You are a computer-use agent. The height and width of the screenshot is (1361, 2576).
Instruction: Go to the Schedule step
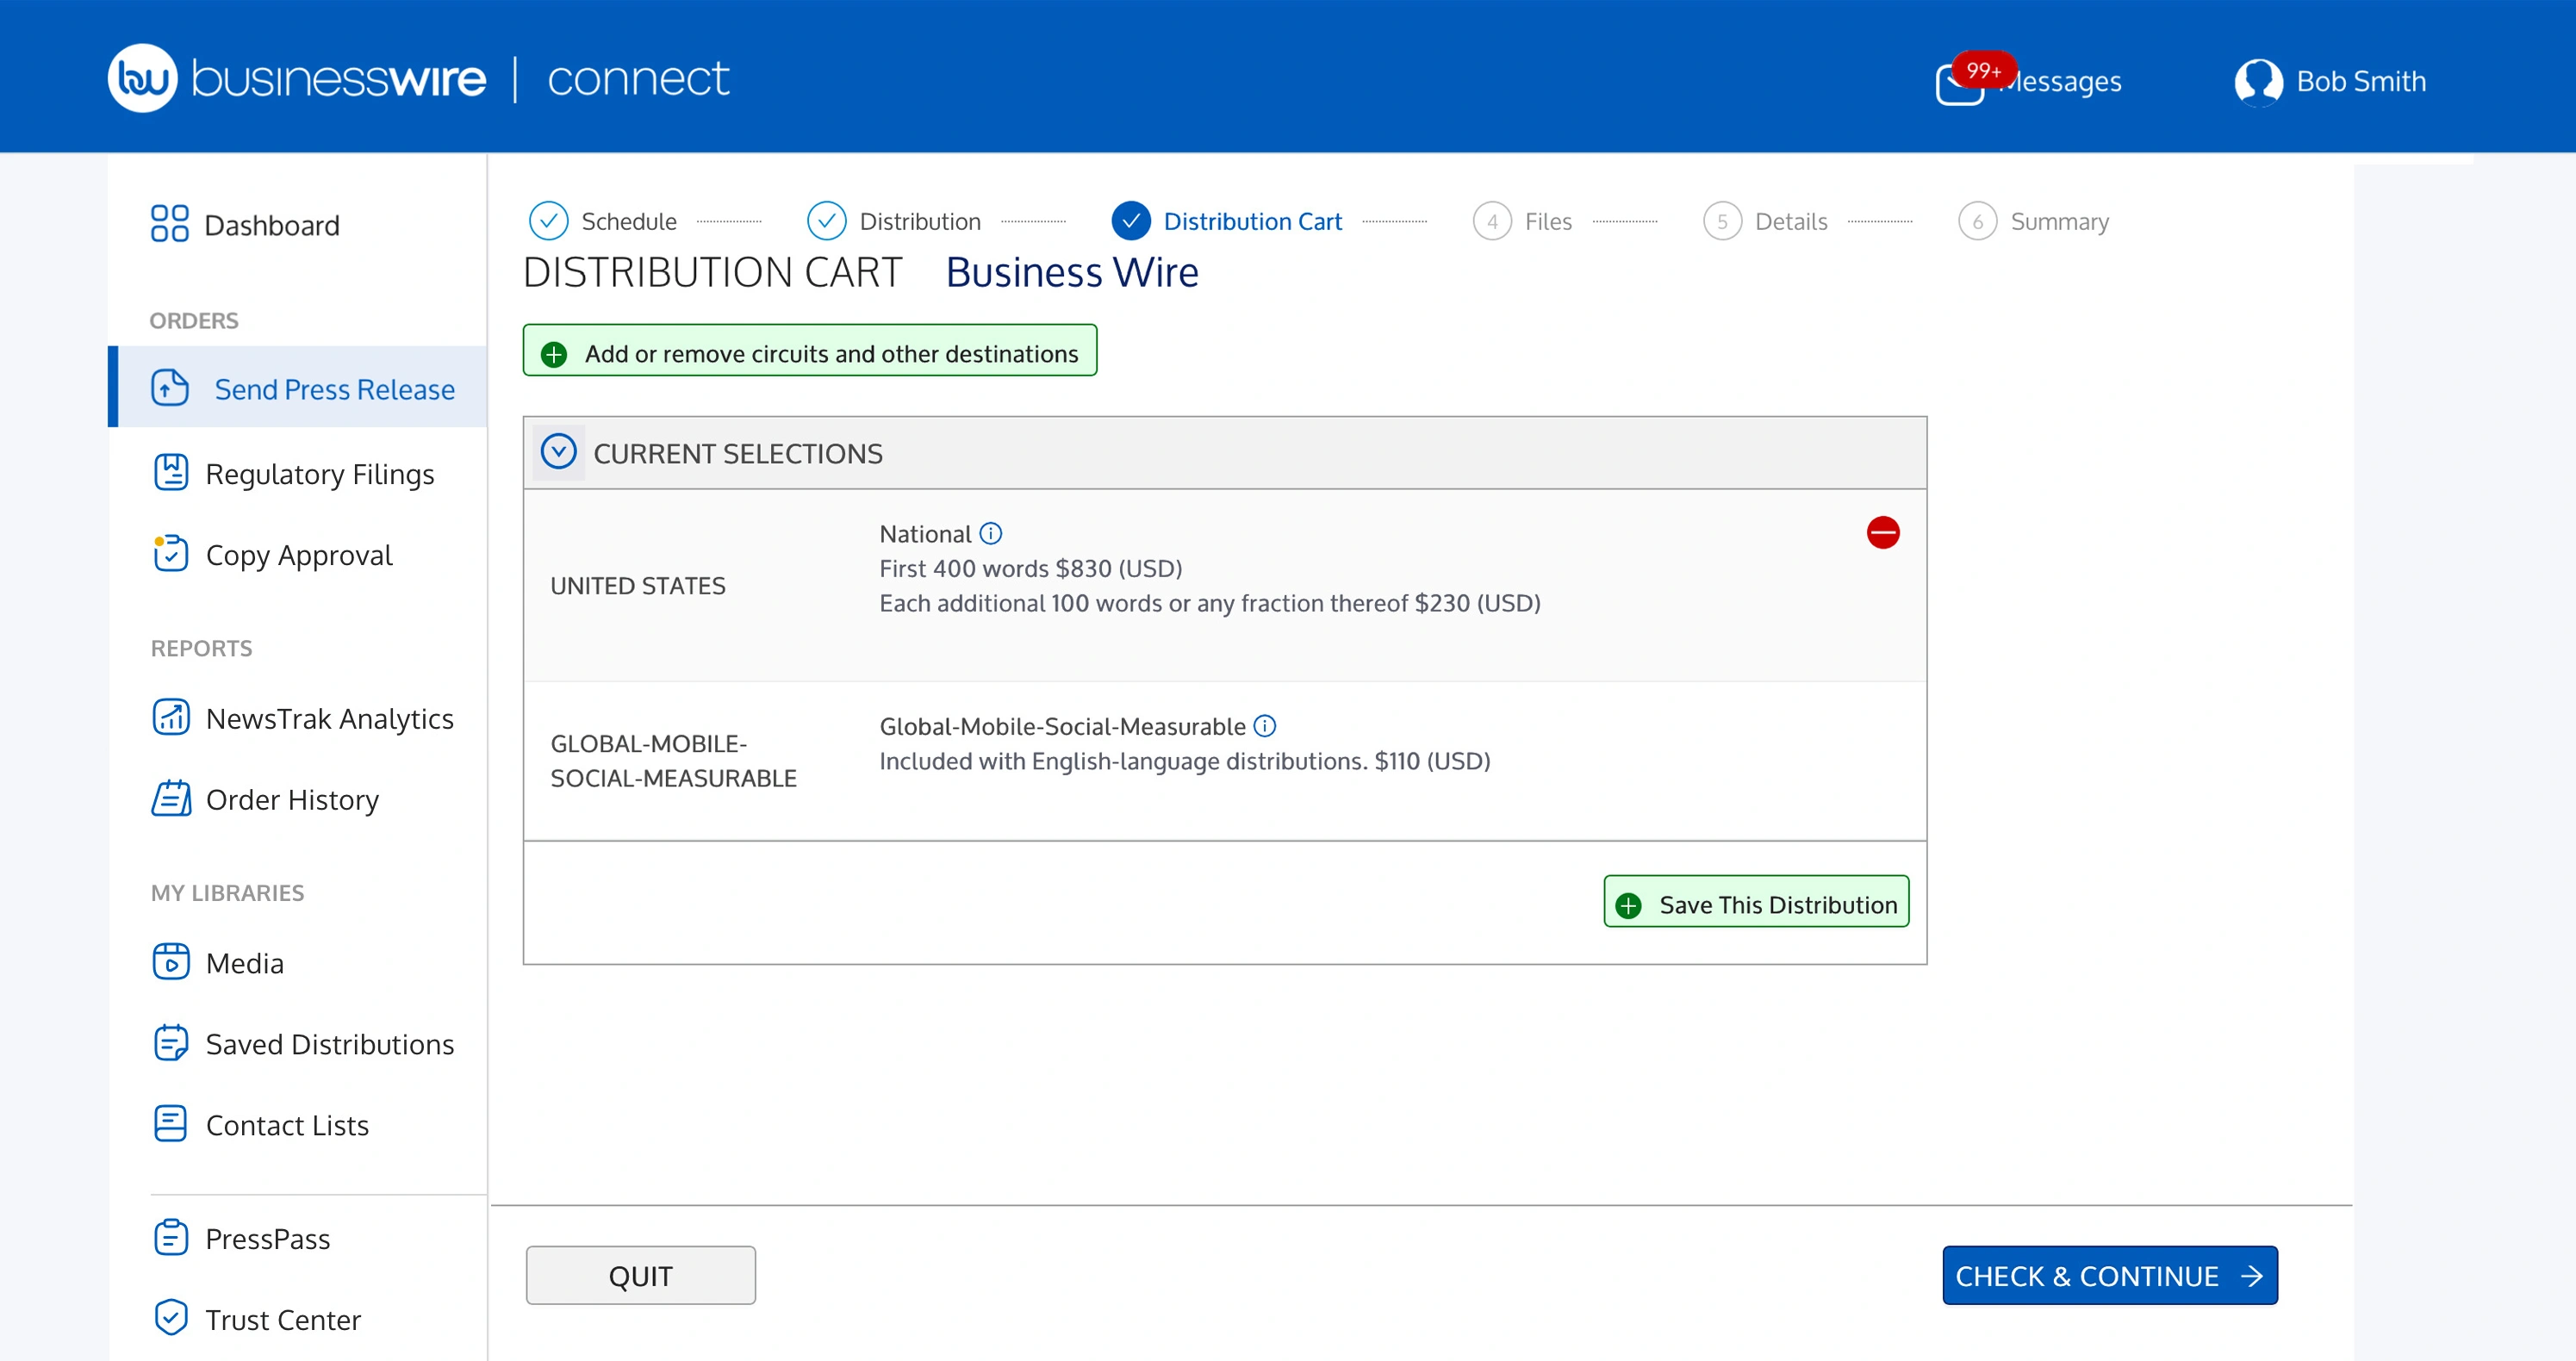point(603,221)
